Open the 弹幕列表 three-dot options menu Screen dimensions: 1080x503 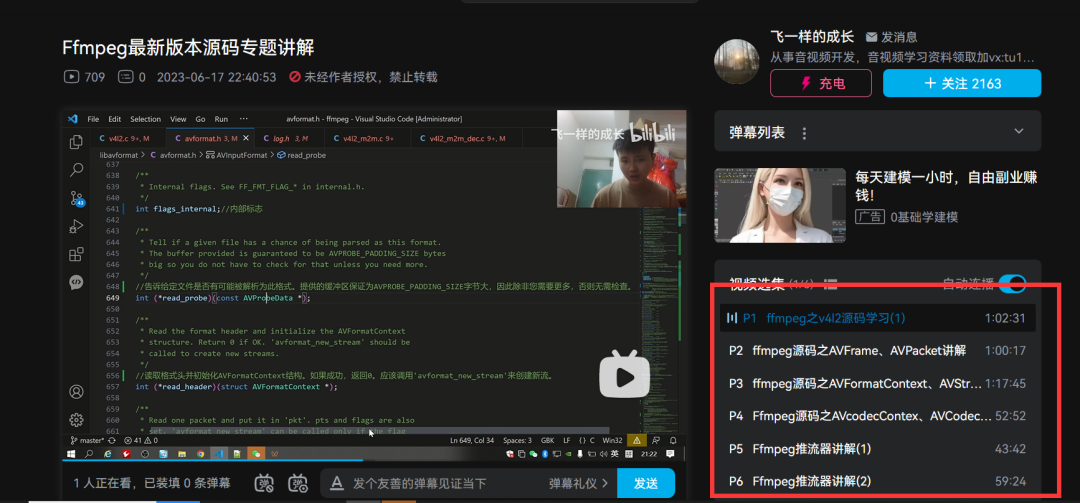pyautogui.click(x=804, y=133)
